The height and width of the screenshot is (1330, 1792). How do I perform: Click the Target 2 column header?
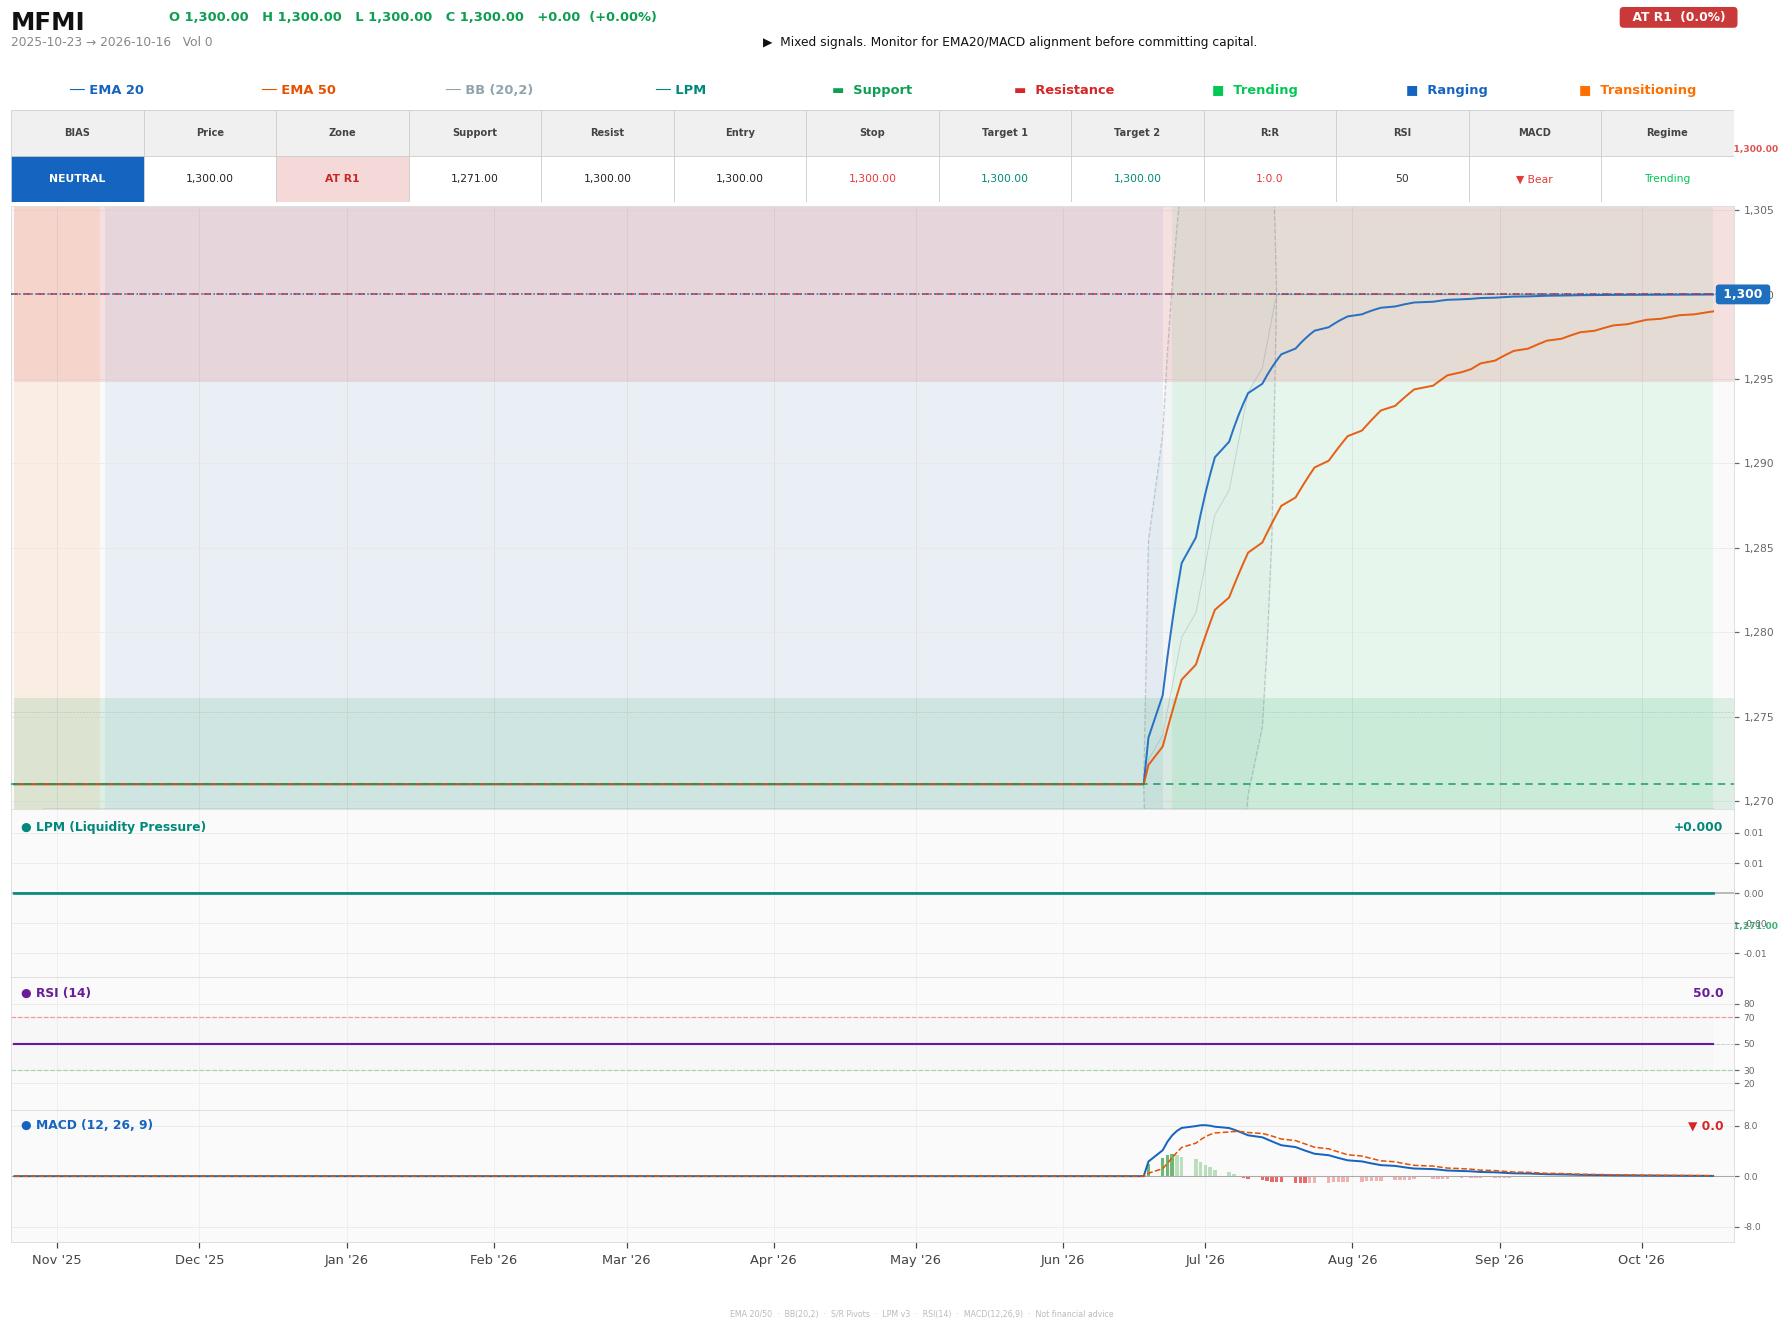1137,133
